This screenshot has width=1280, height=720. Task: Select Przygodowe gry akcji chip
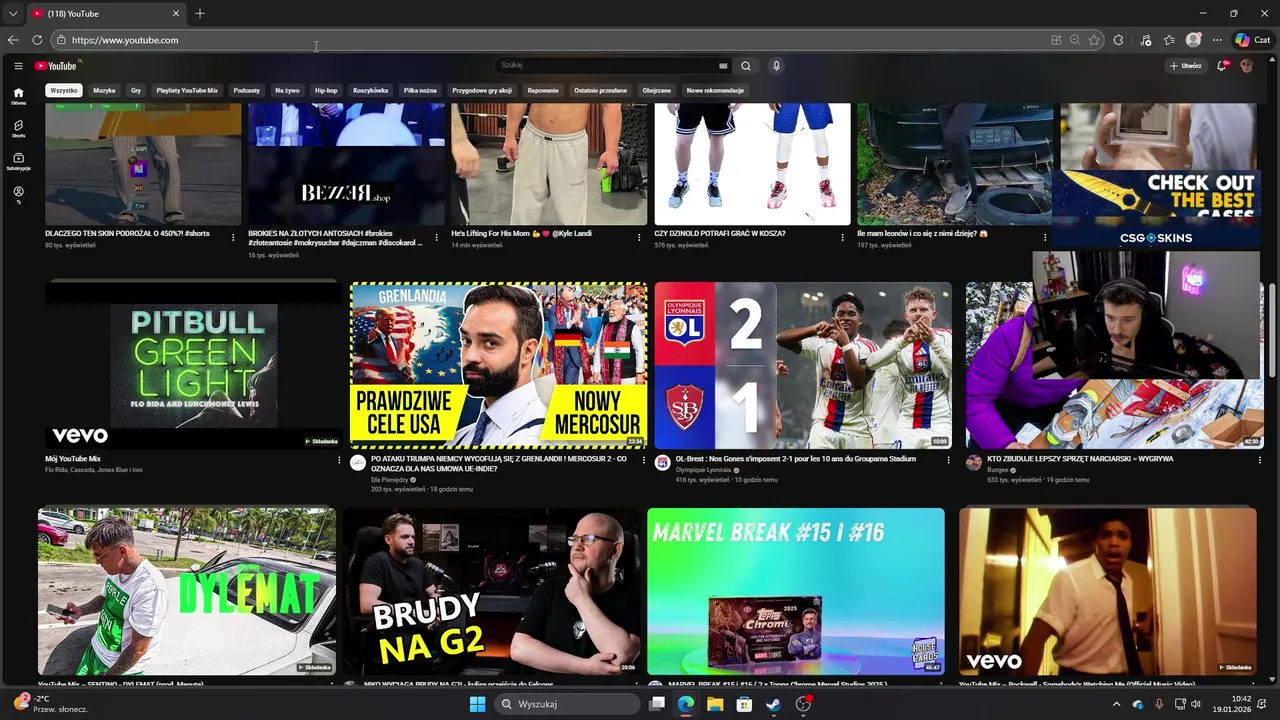(482, 90)
